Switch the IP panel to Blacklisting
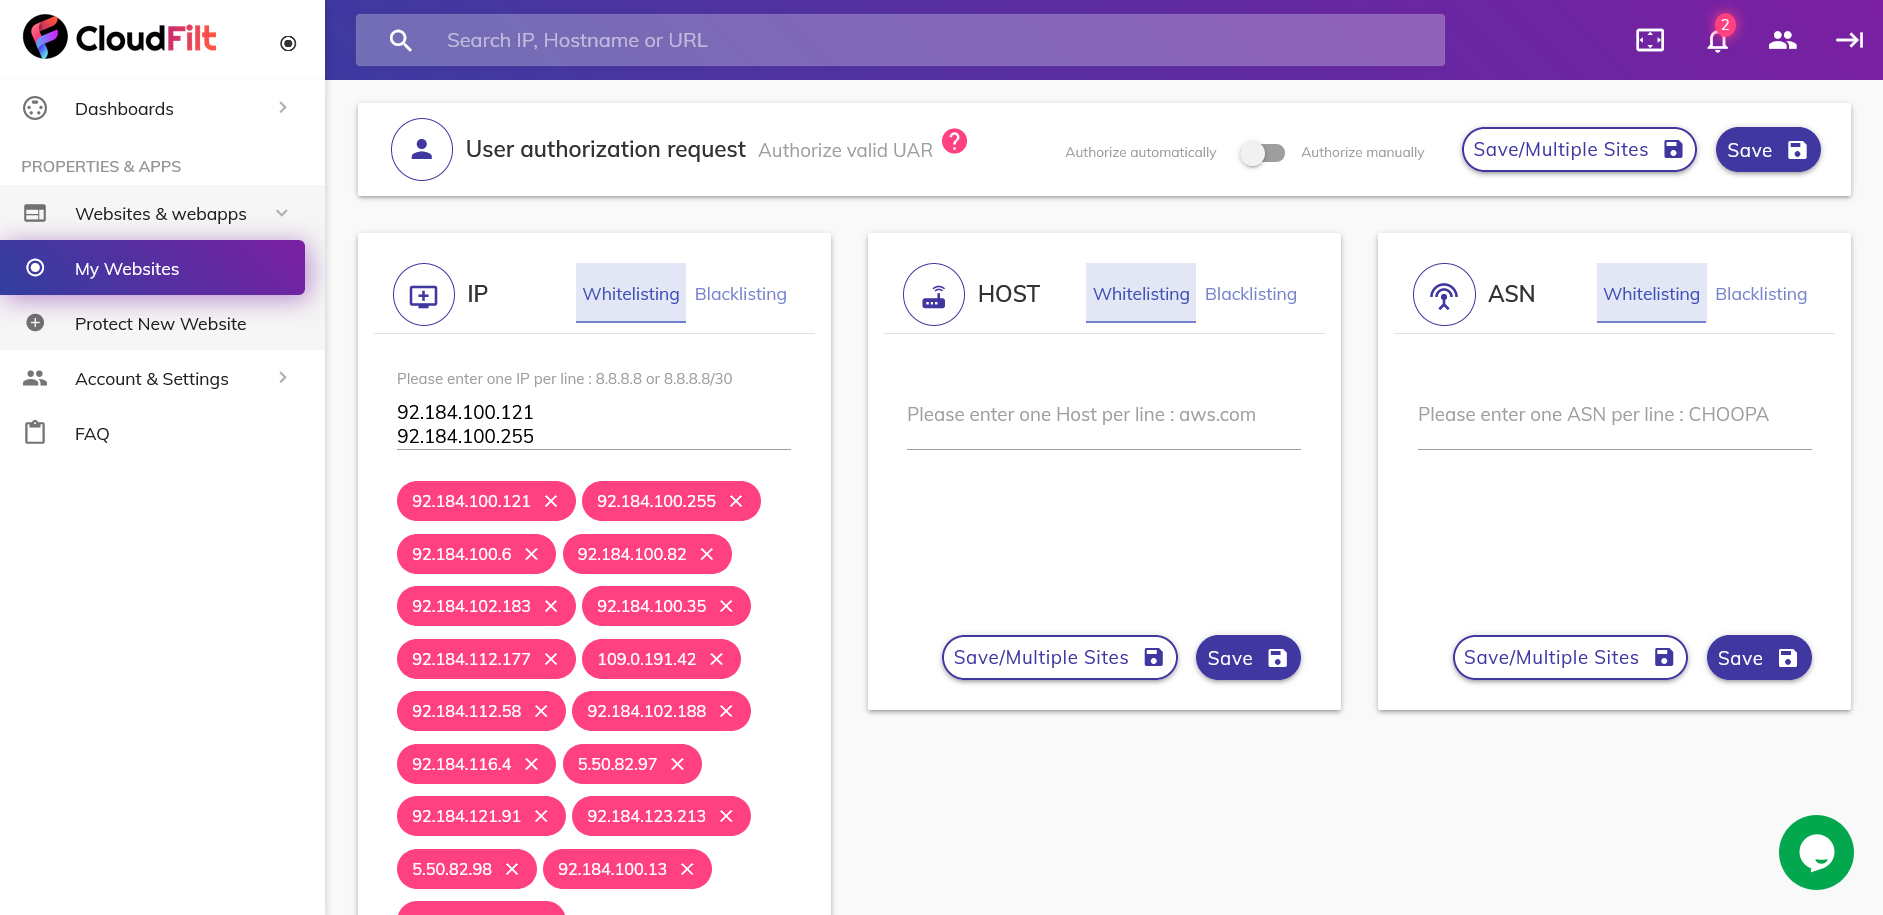The width and height of the screenshot is (1883, 915). tap(740, 293)
